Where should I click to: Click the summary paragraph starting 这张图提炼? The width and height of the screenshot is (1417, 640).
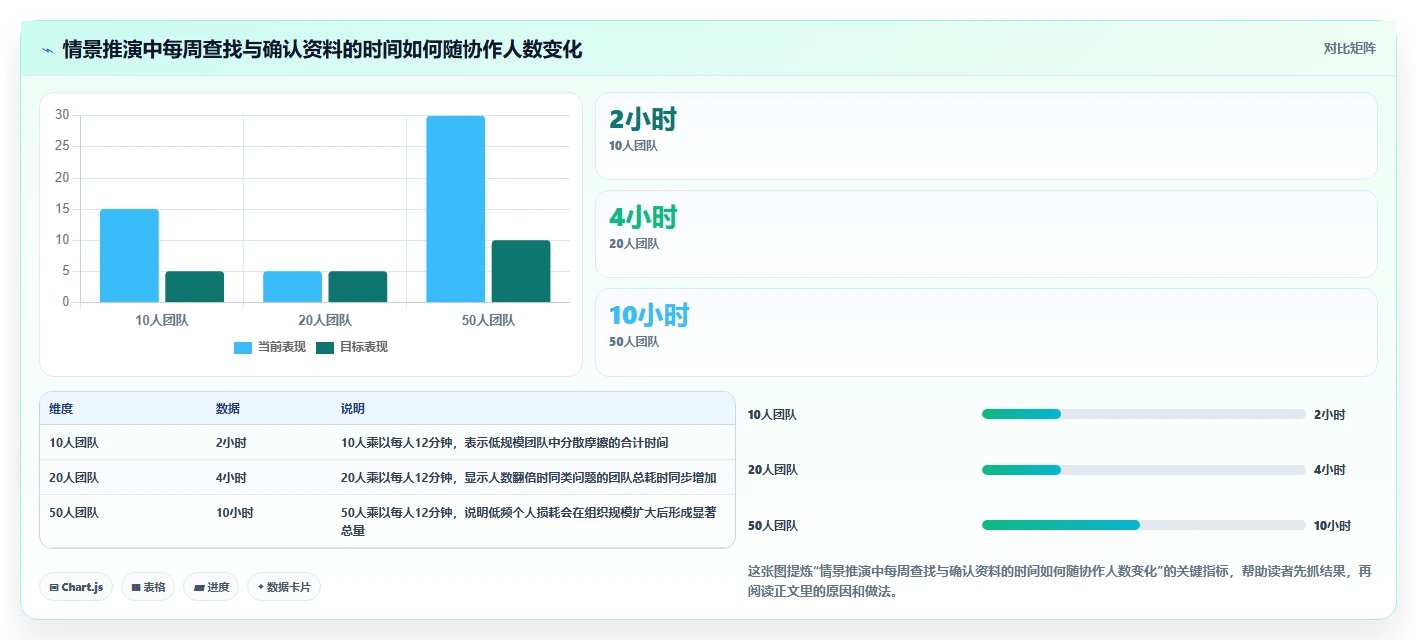(1060, 581)
